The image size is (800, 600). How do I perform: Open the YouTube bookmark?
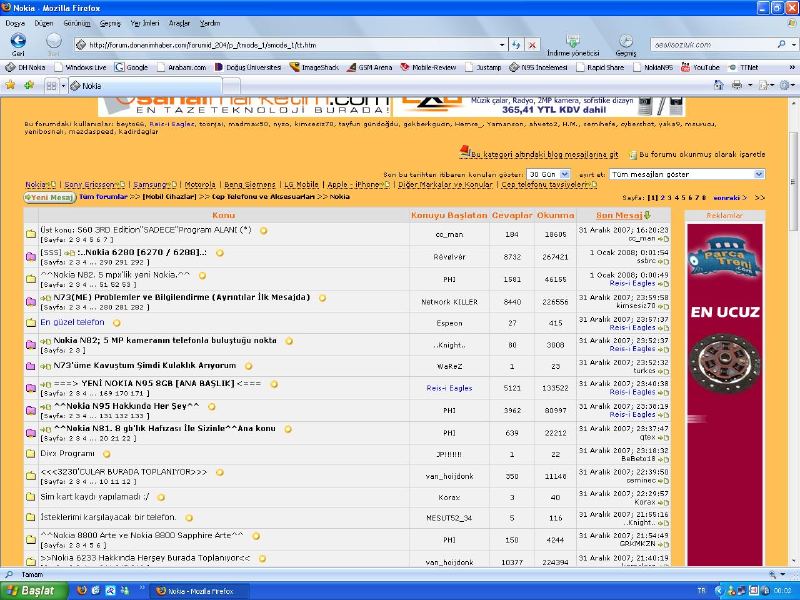click(701, 67)
